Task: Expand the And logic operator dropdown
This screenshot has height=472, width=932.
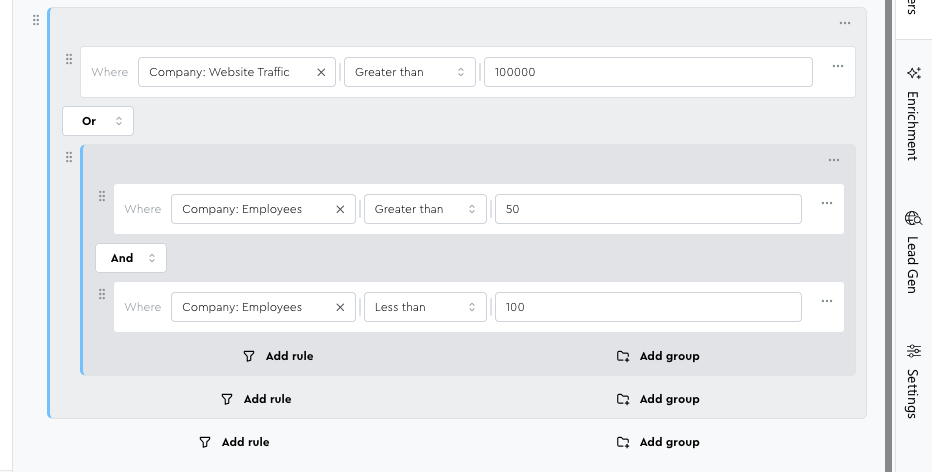Action: pos(131,258)
